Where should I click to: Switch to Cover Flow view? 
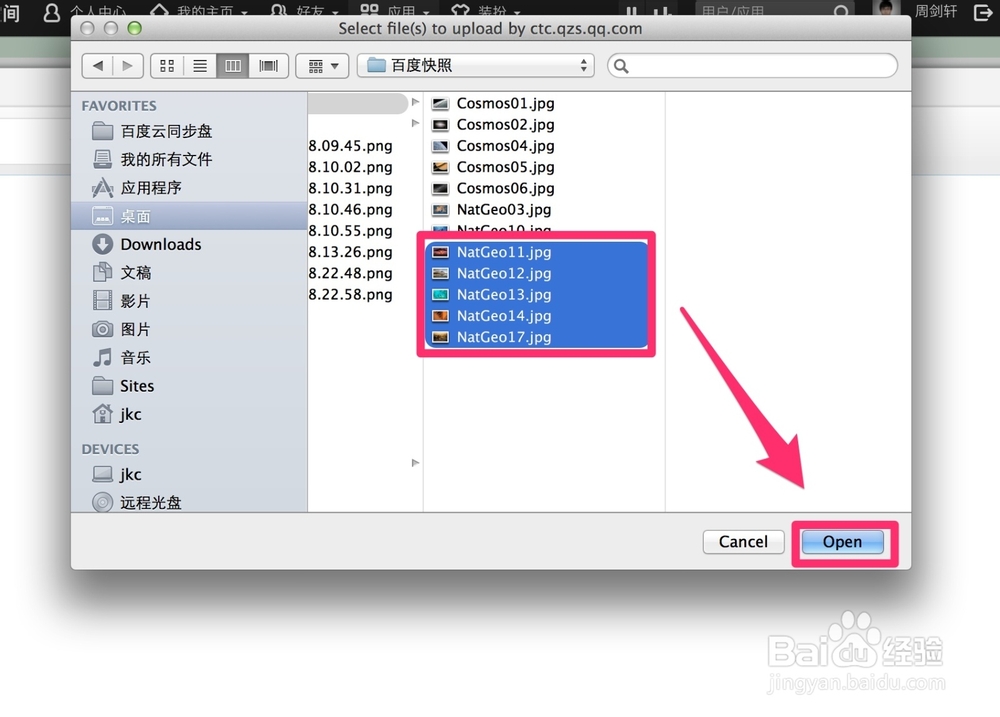tap(268, 66)
